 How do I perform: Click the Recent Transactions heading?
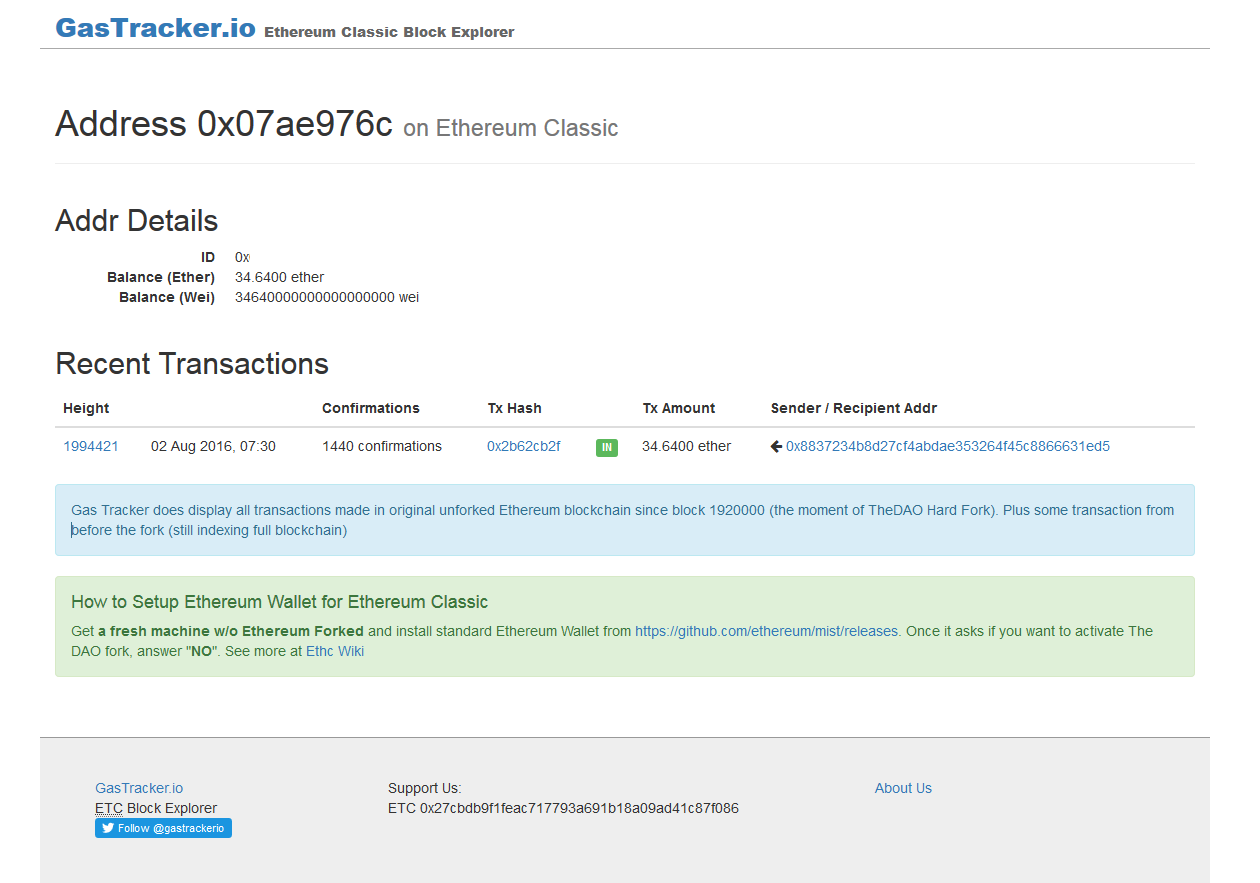point(192,363)
